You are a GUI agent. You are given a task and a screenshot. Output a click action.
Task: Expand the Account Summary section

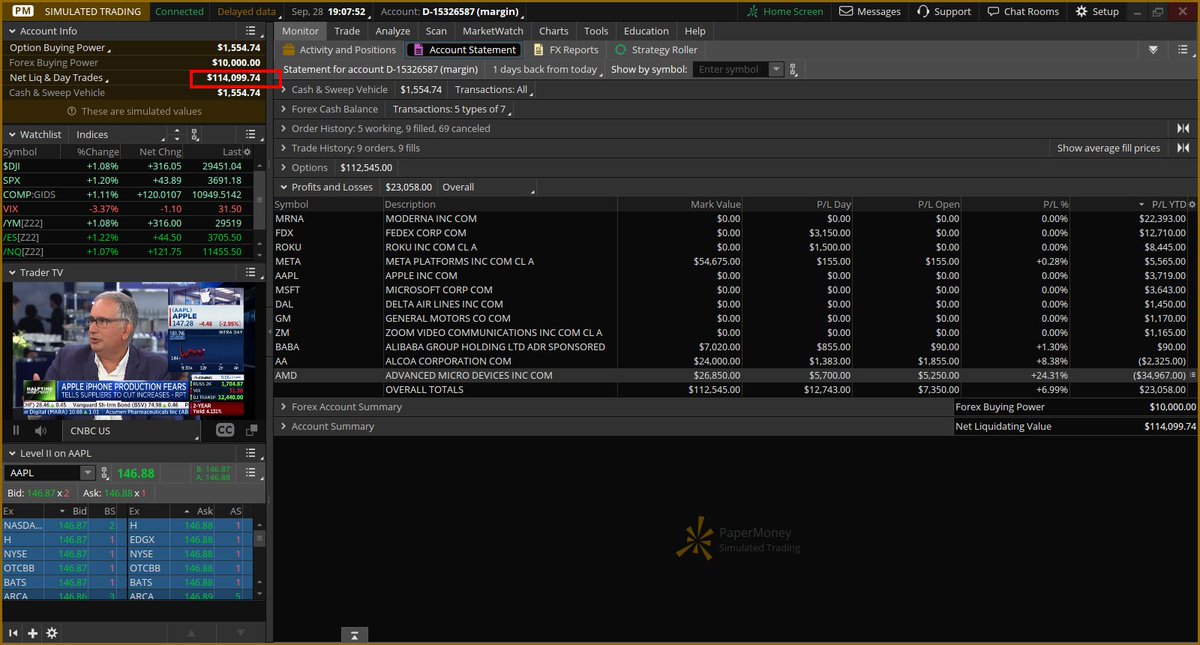[x=283, y=426]
